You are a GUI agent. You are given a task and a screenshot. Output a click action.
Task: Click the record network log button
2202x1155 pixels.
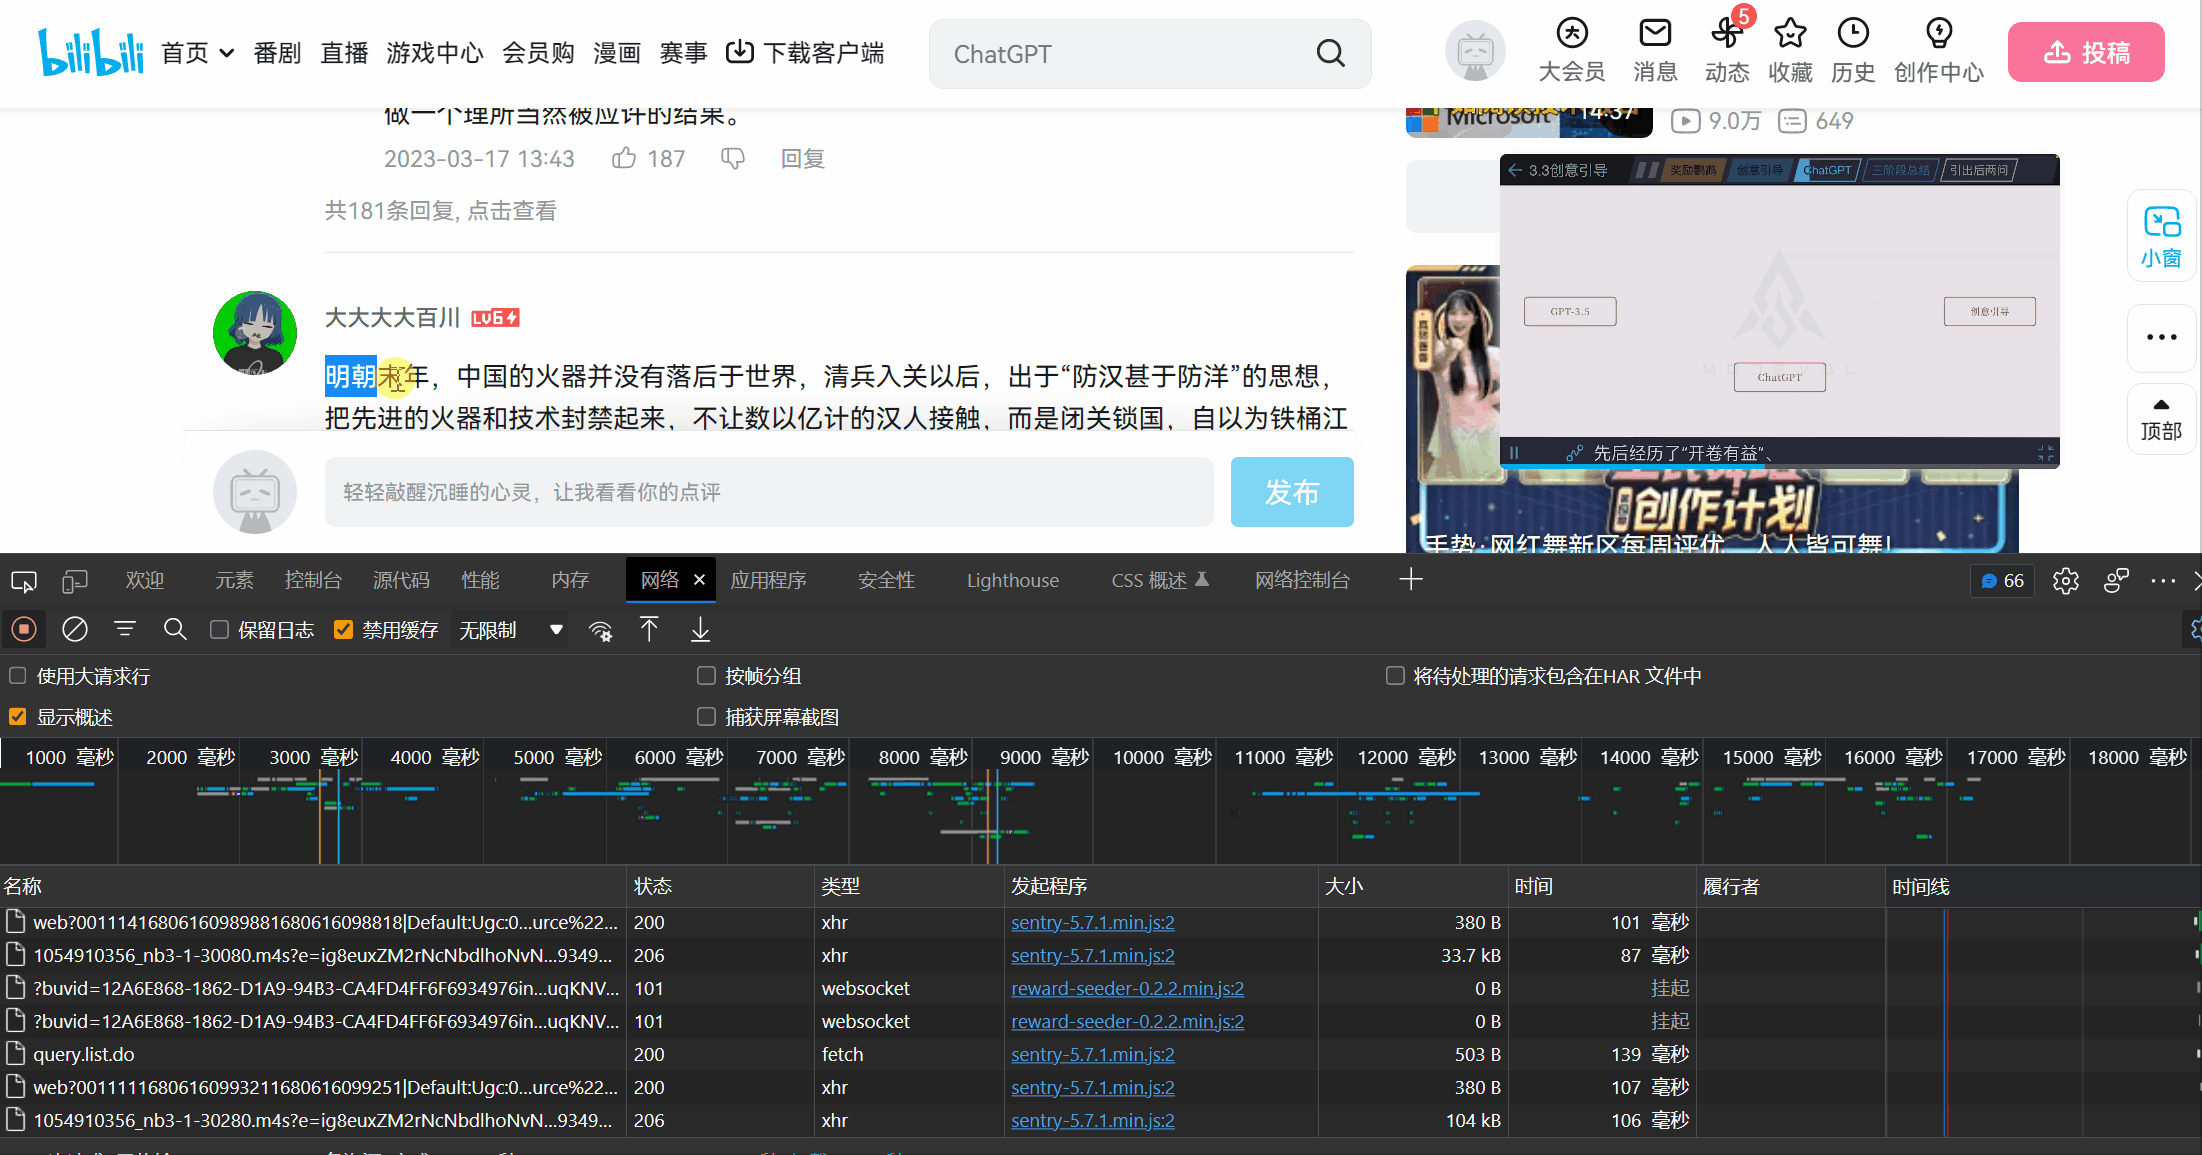(x=24, y=629)
